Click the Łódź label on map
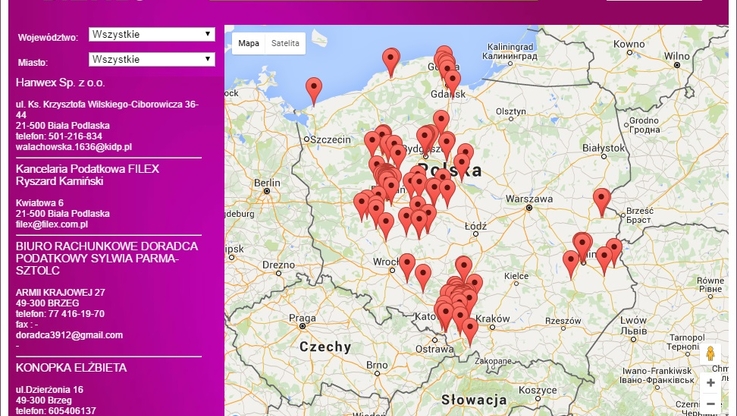The height and width of the screenshot is (416, 737). (476, 226)
